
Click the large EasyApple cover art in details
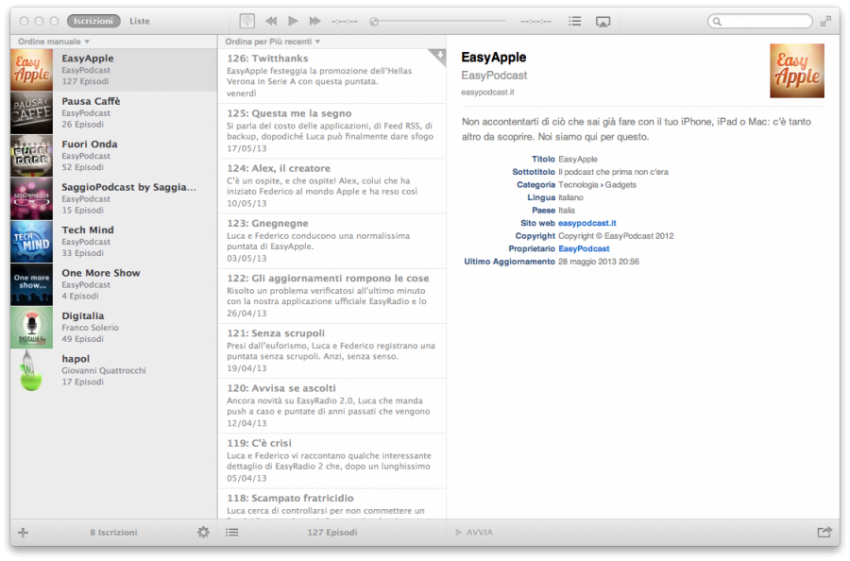[797, 70]
